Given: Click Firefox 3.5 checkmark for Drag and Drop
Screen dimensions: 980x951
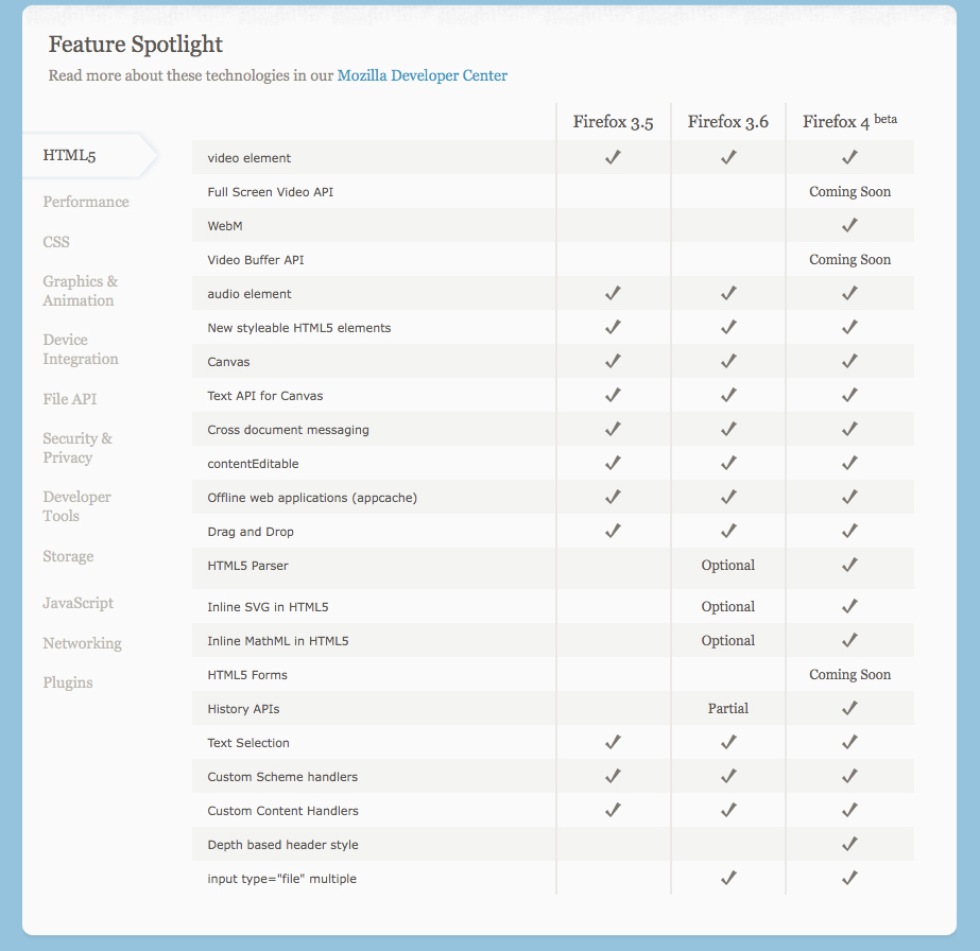Looking at the screenshot, I should (x=613, y=531).
